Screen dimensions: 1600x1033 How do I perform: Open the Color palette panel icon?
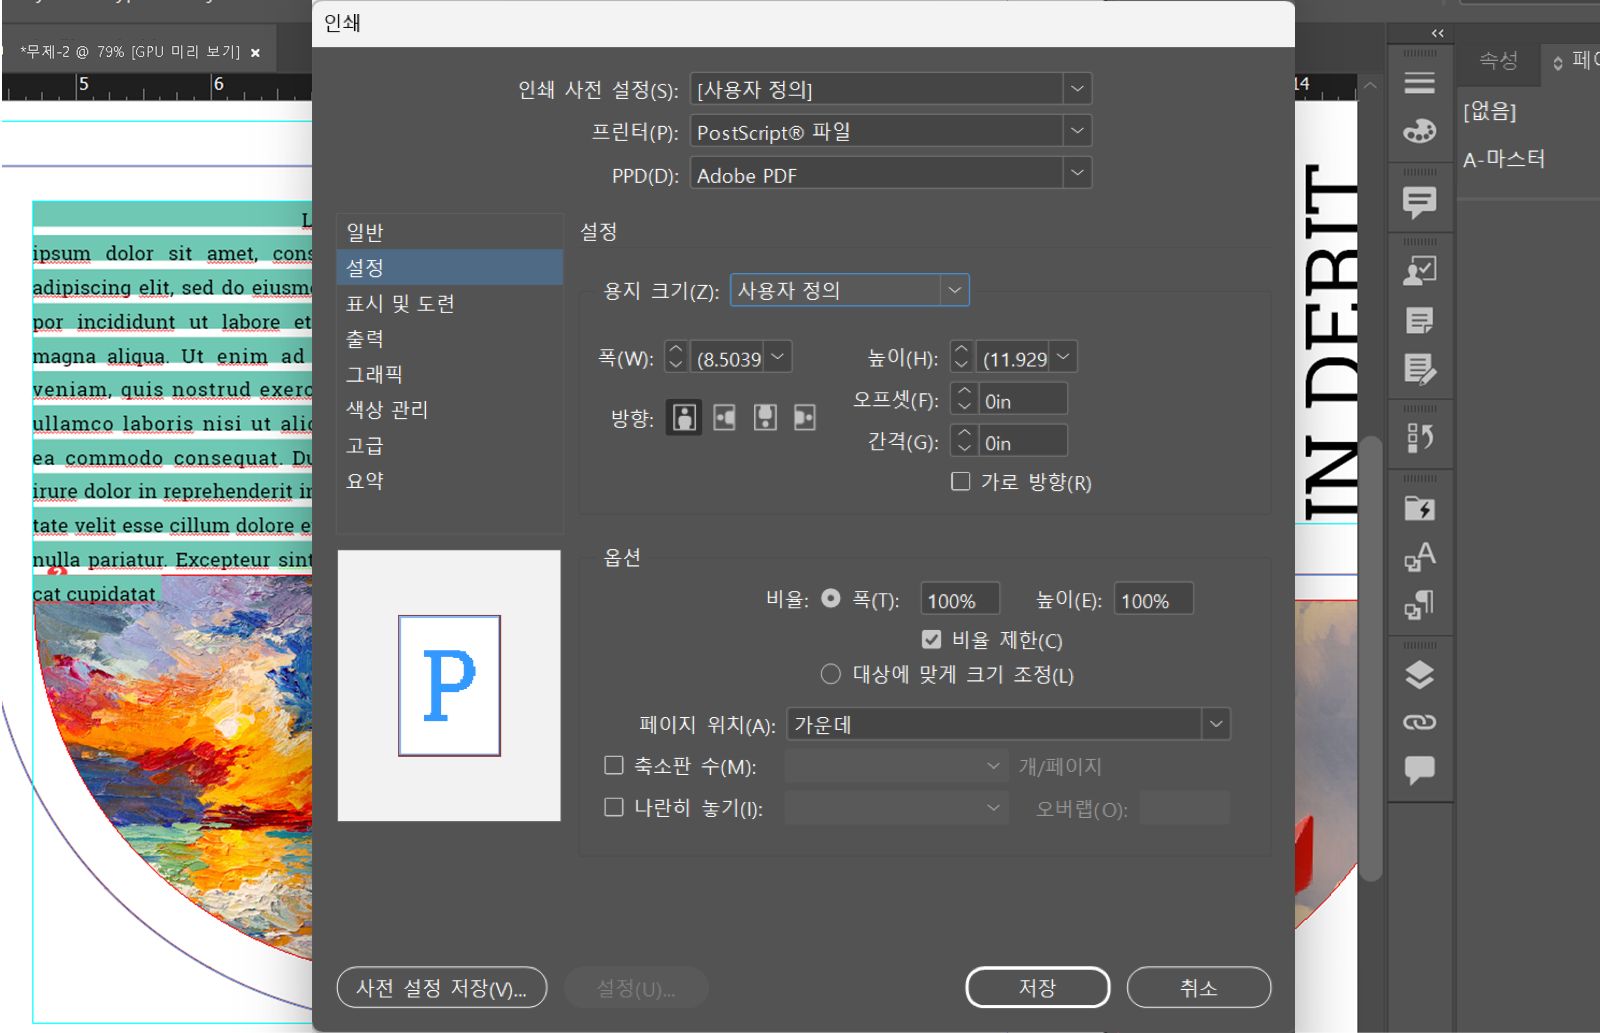(1419, 131)
